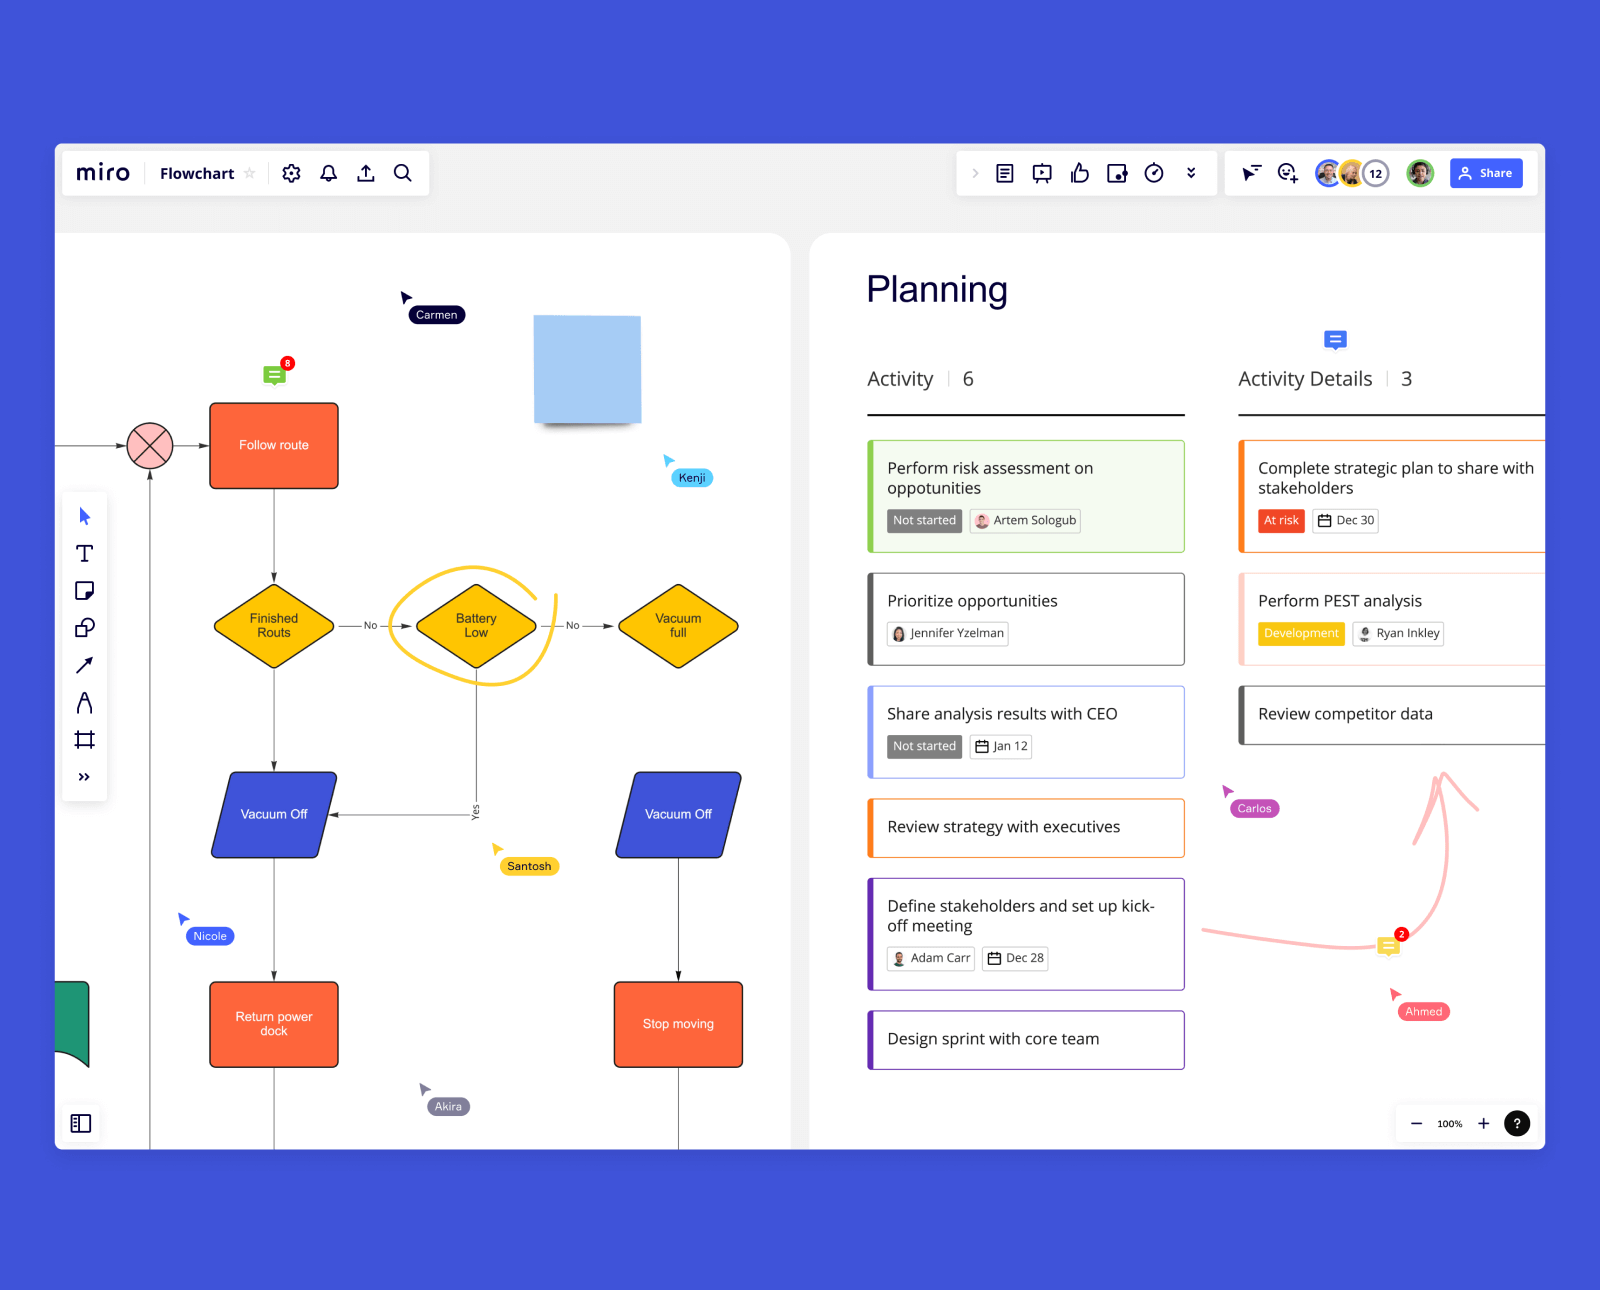1600x1290 pixels.
Task: Click the Jan 12 due date tag
Action: coord(1001,746)
